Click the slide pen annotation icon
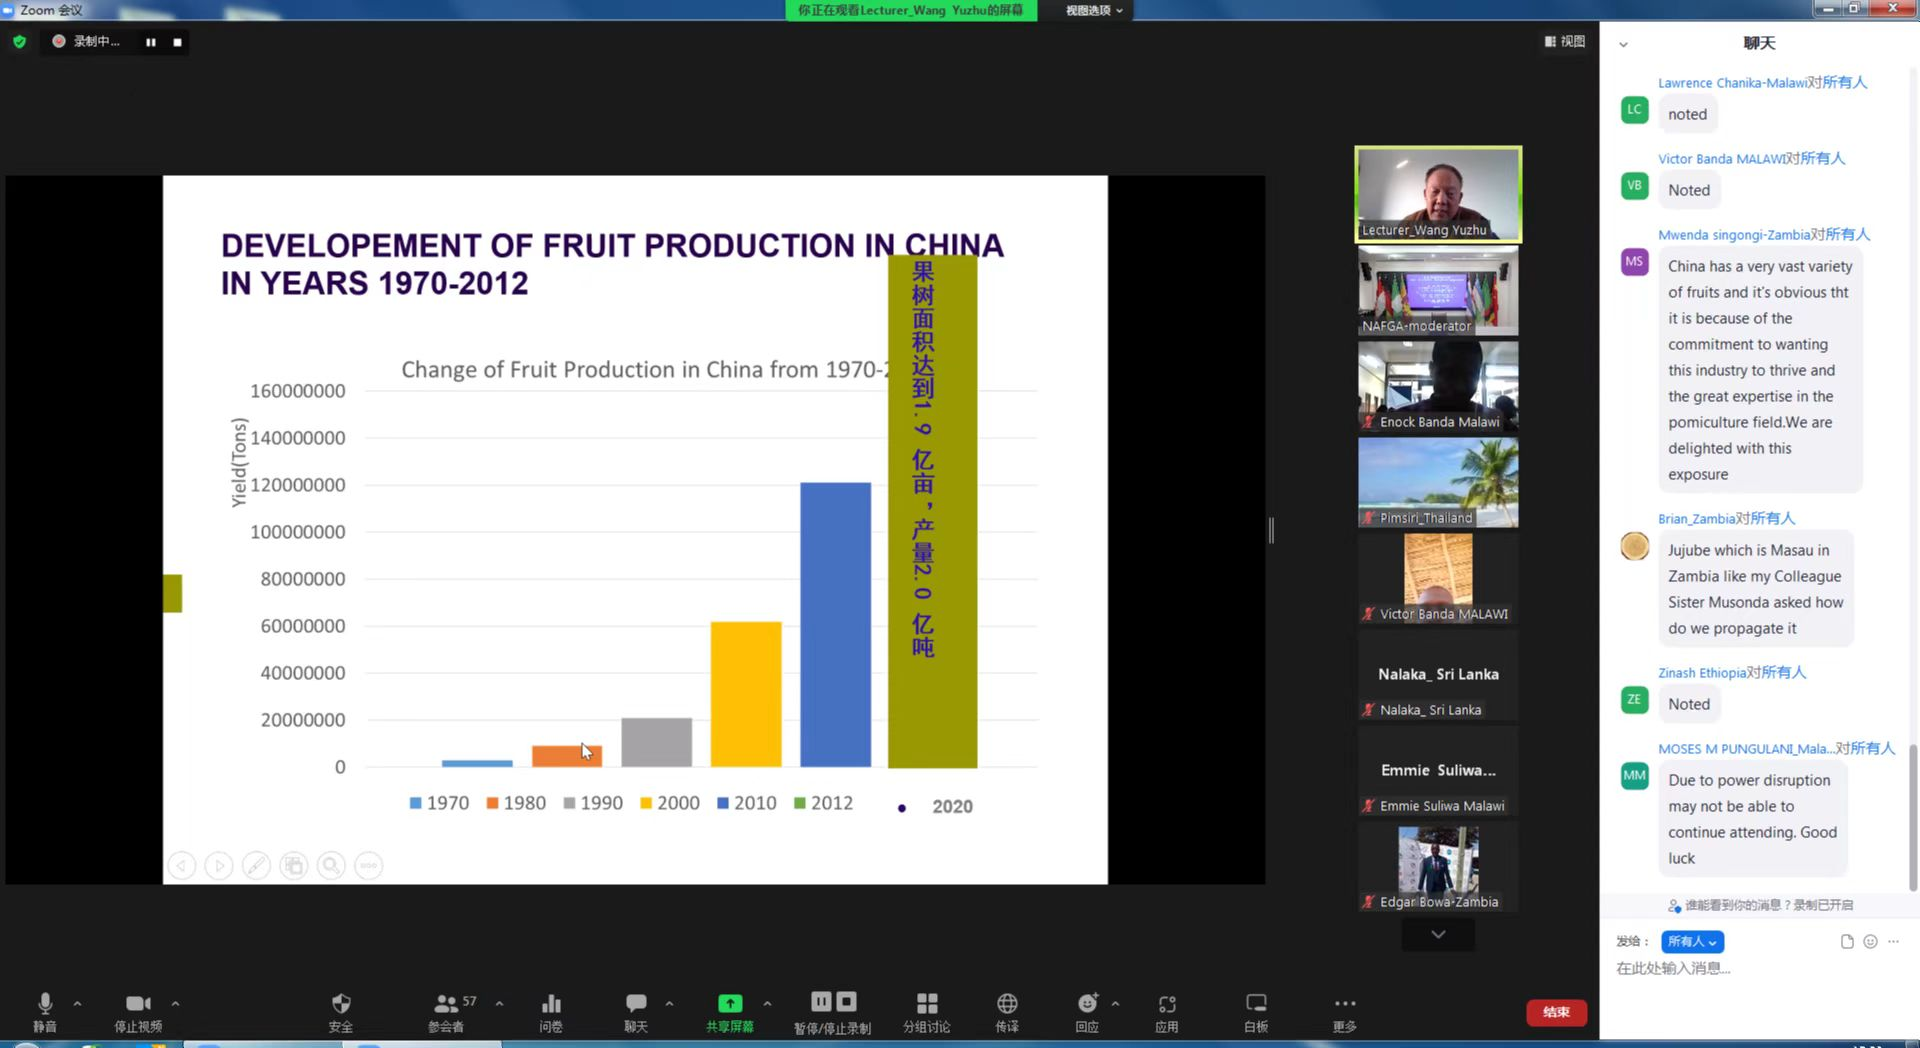Screen dimensions: 1920x1048 256,865
